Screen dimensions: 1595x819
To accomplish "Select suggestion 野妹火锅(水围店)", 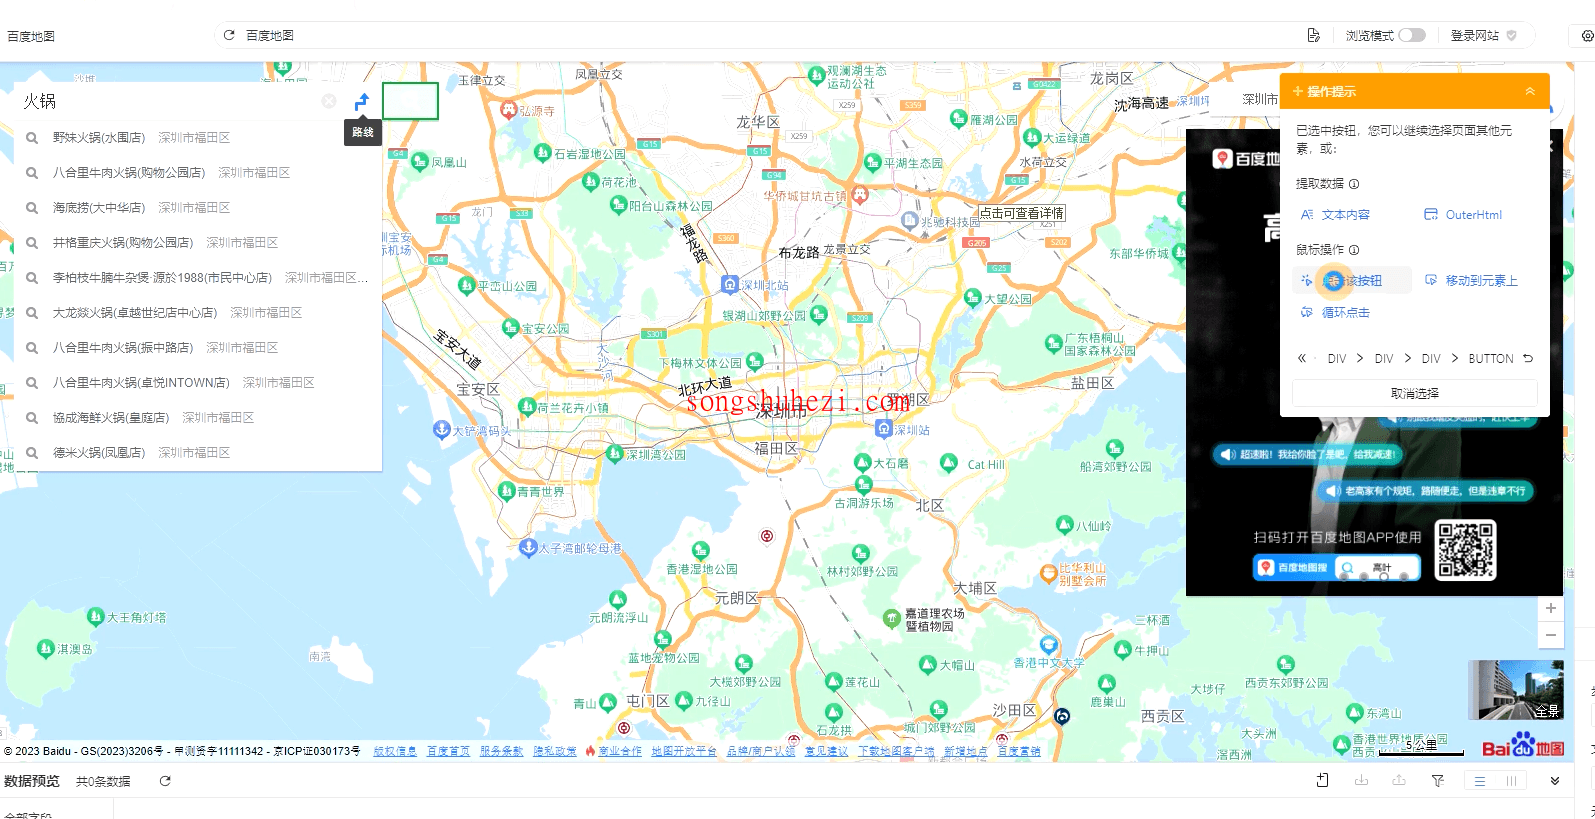I will tap(198, 138).
